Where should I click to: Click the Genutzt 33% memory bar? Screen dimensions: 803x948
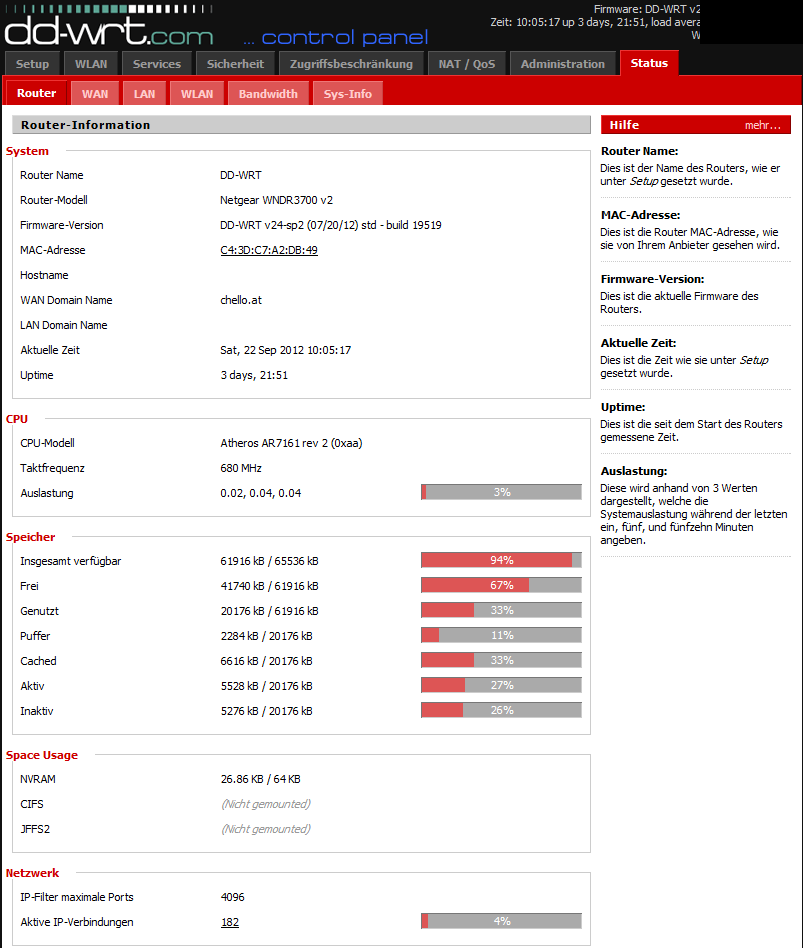(501, 610)
